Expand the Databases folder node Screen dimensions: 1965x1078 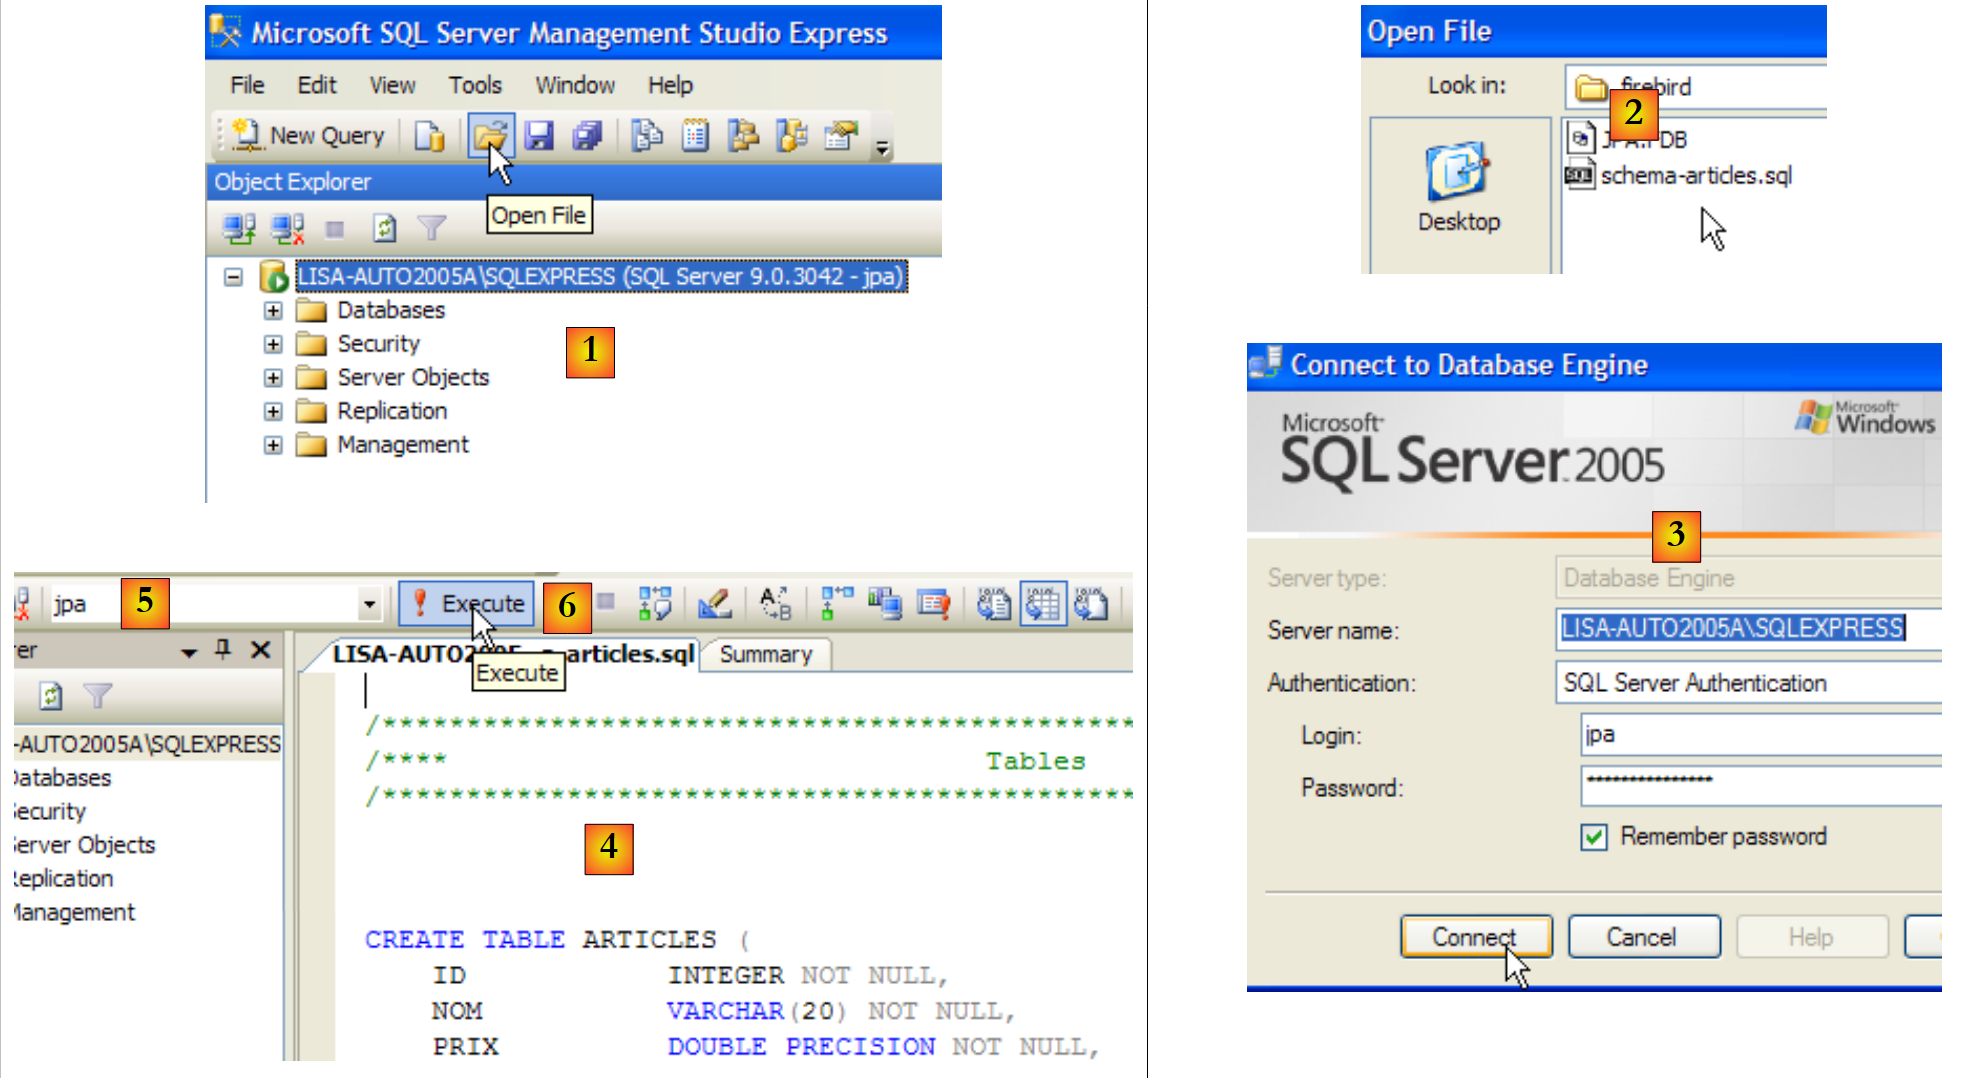[273, 311]
